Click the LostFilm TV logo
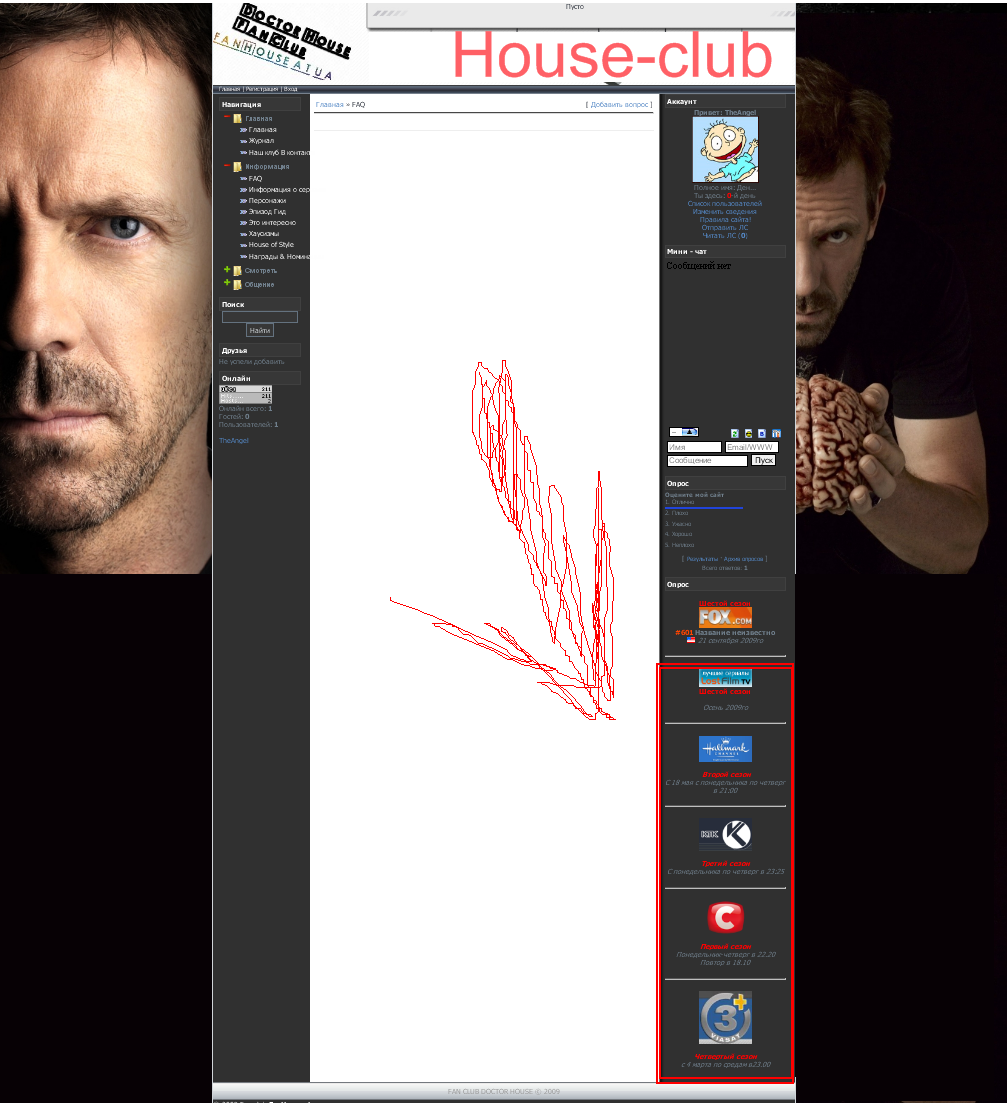This screenshot has width=1007, height=1103. click(x=725, y=678)
